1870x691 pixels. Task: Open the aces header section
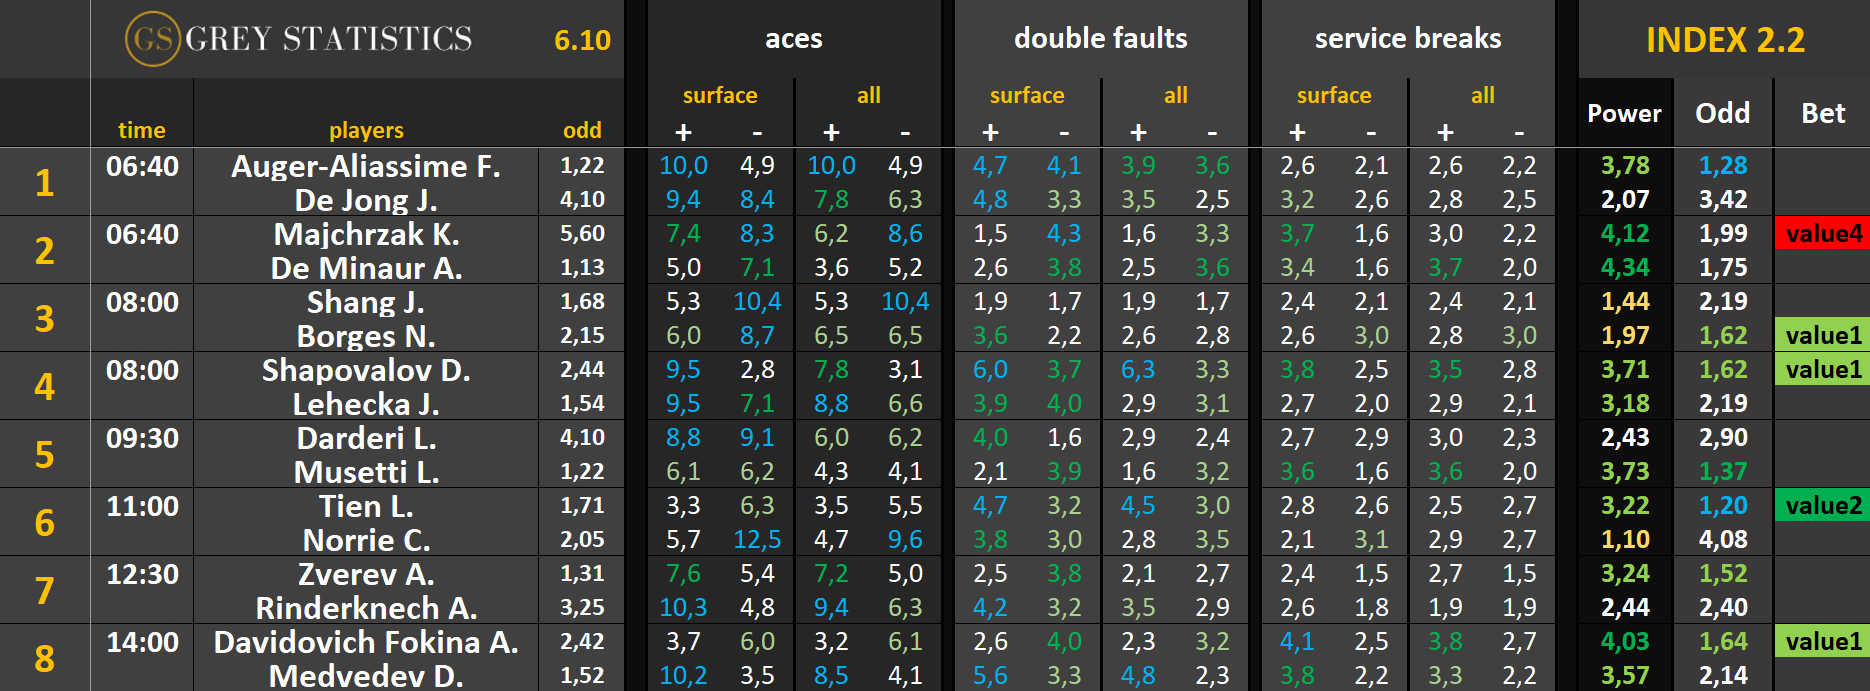[794, 39]
